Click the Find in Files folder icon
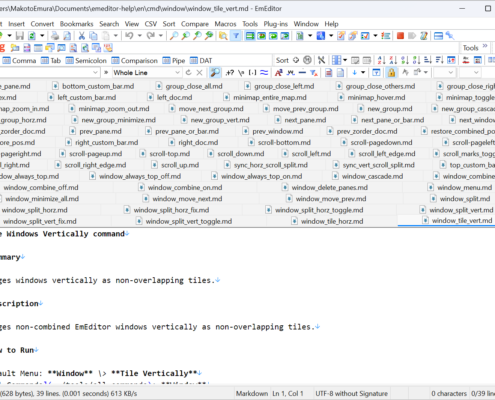This screenshot has height=400, width=495. [223, 36]
